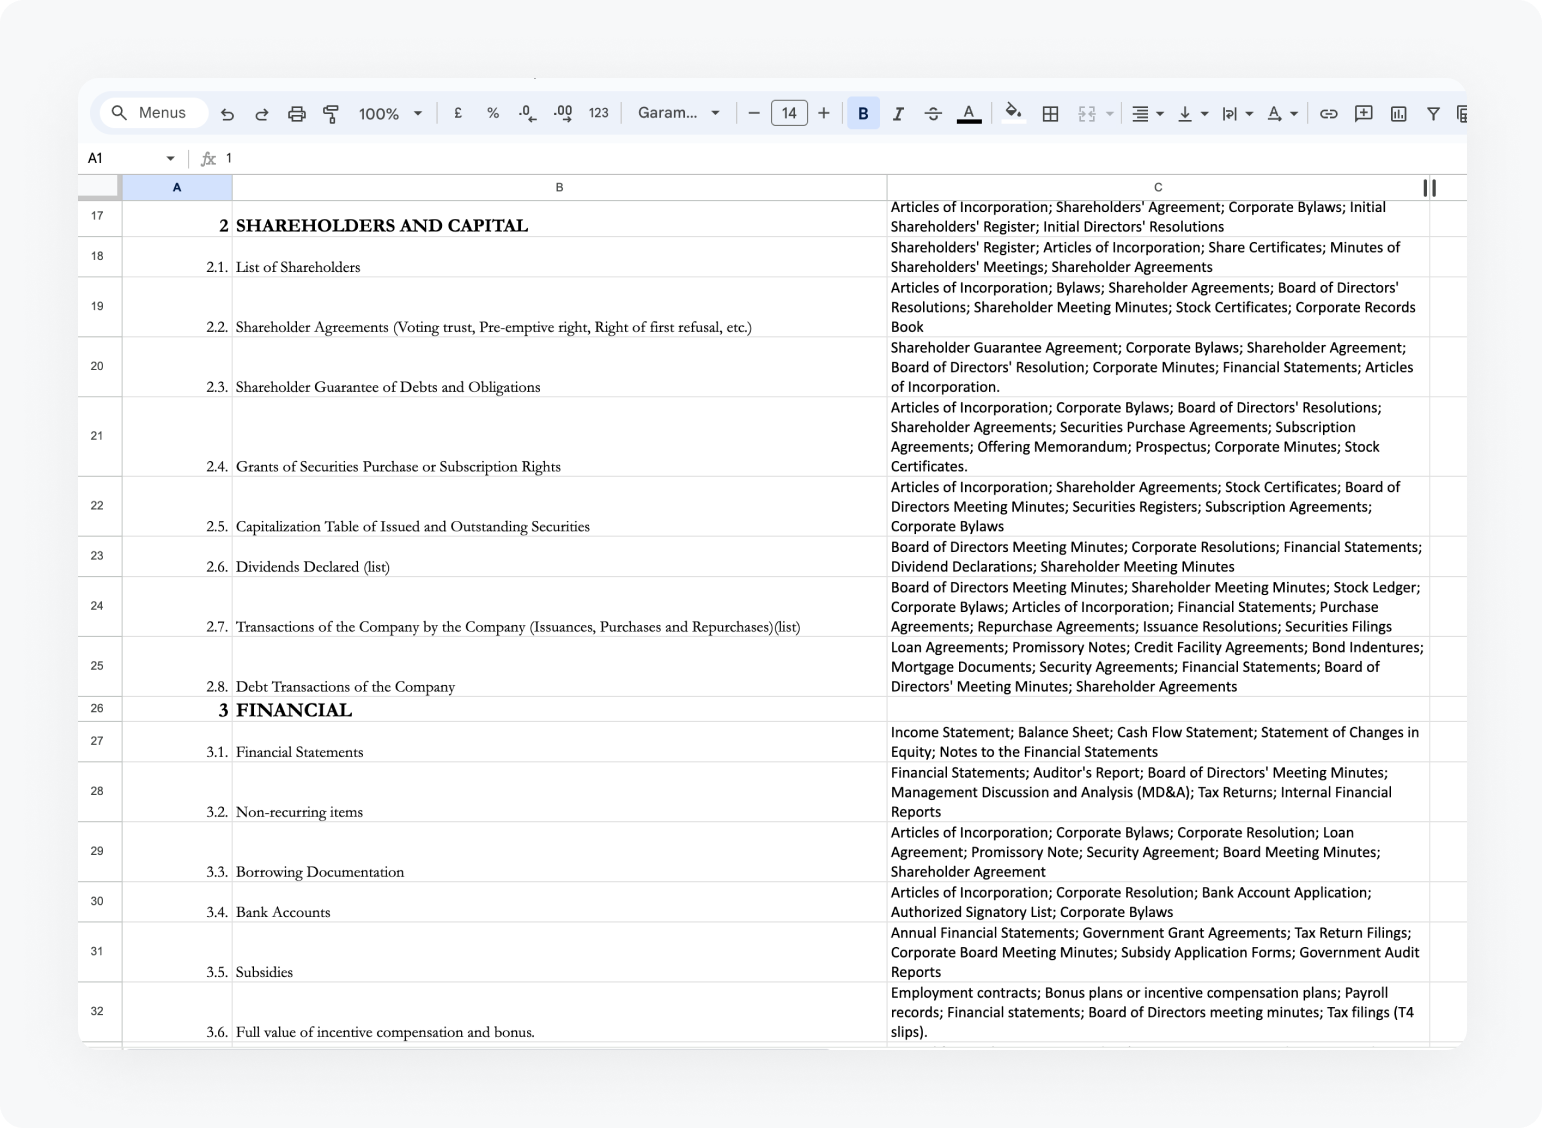Image resolution: width=1542 pixels, height=1134 pixels.
Task: Click the Redo arrow icon
Action: [x=262, y=114]
